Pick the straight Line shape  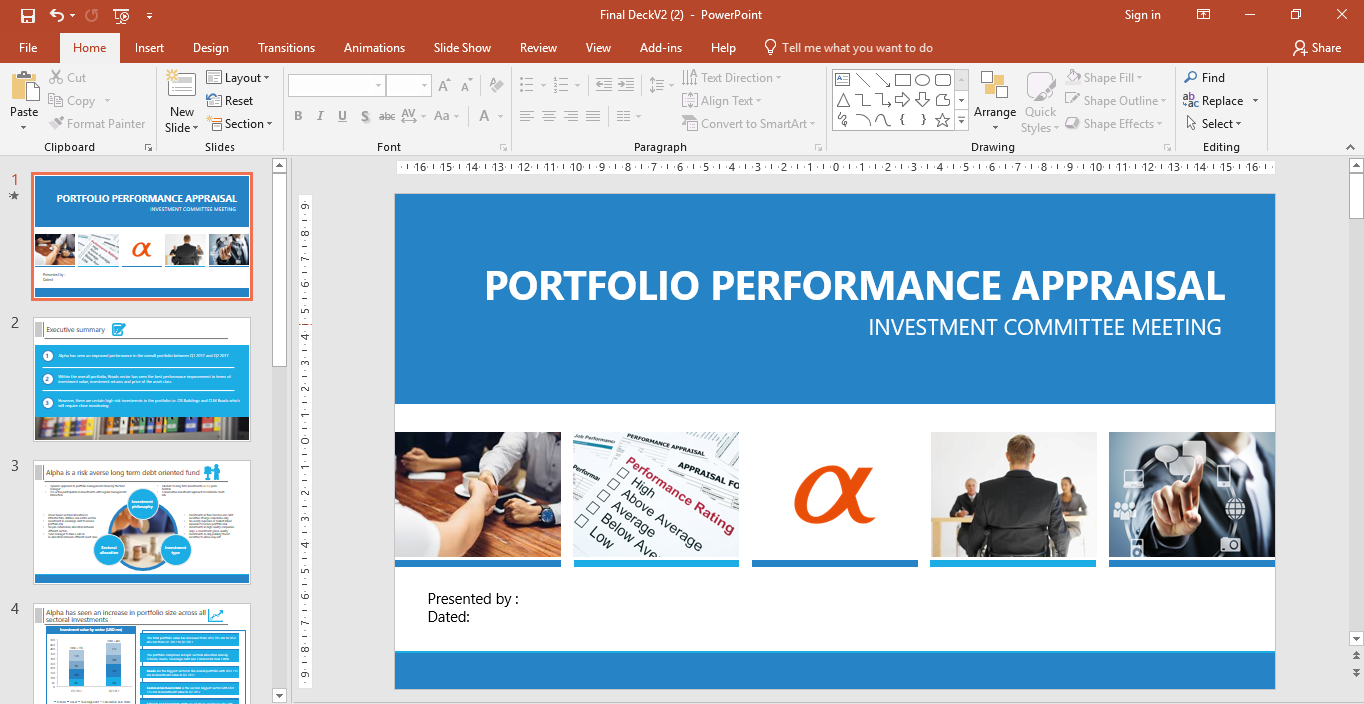(x=863, y=79)
